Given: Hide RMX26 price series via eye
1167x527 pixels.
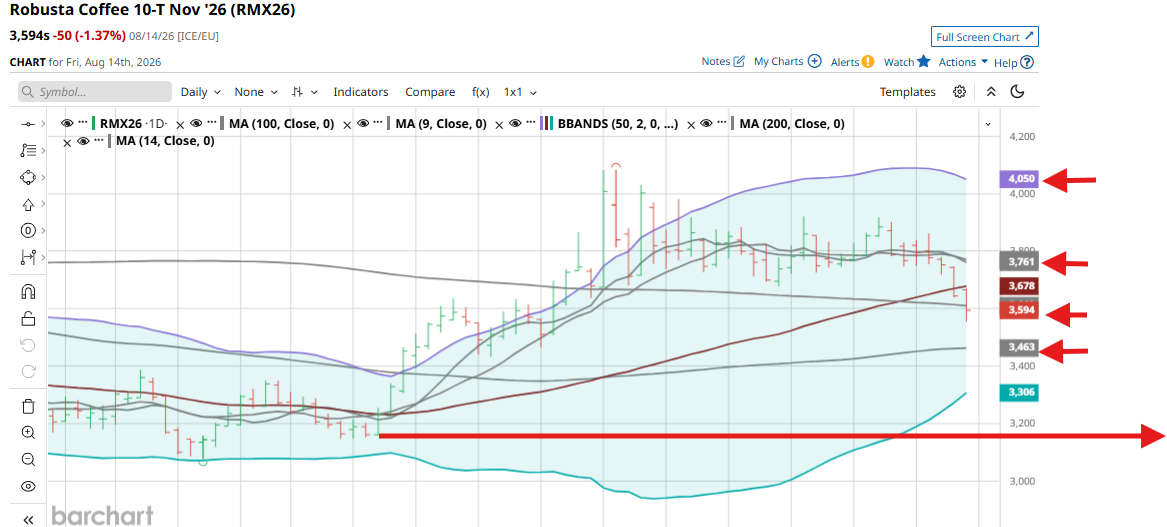Looking at the screenshot, I should [67, 124].
